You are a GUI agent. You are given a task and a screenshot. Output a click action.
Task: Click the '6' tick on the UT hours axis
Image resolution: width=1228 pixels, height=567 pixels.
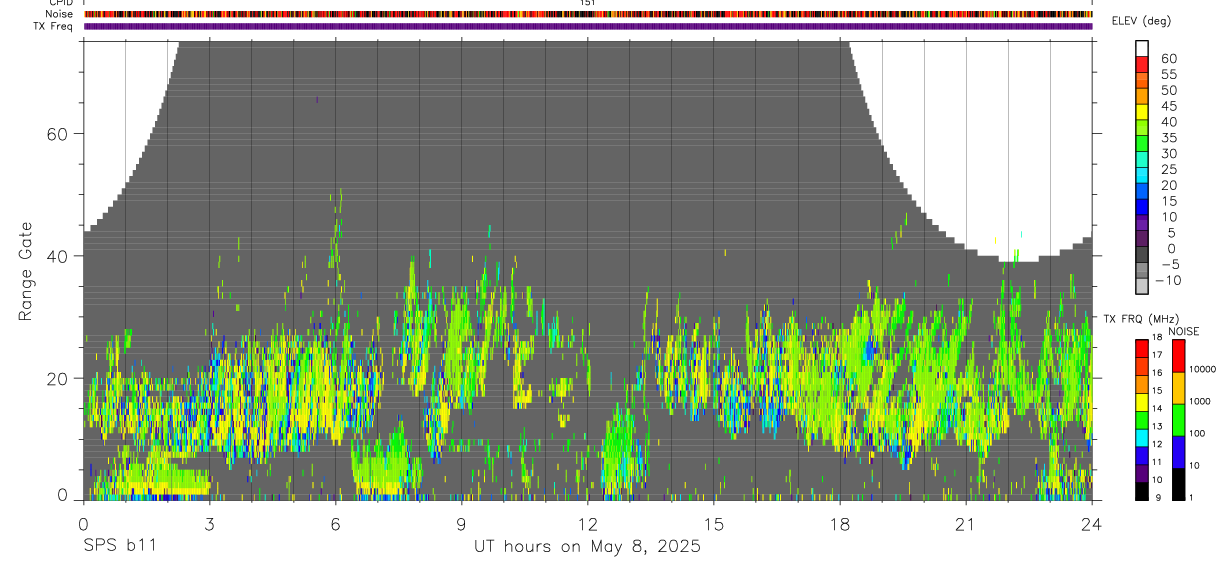[335, 524]
